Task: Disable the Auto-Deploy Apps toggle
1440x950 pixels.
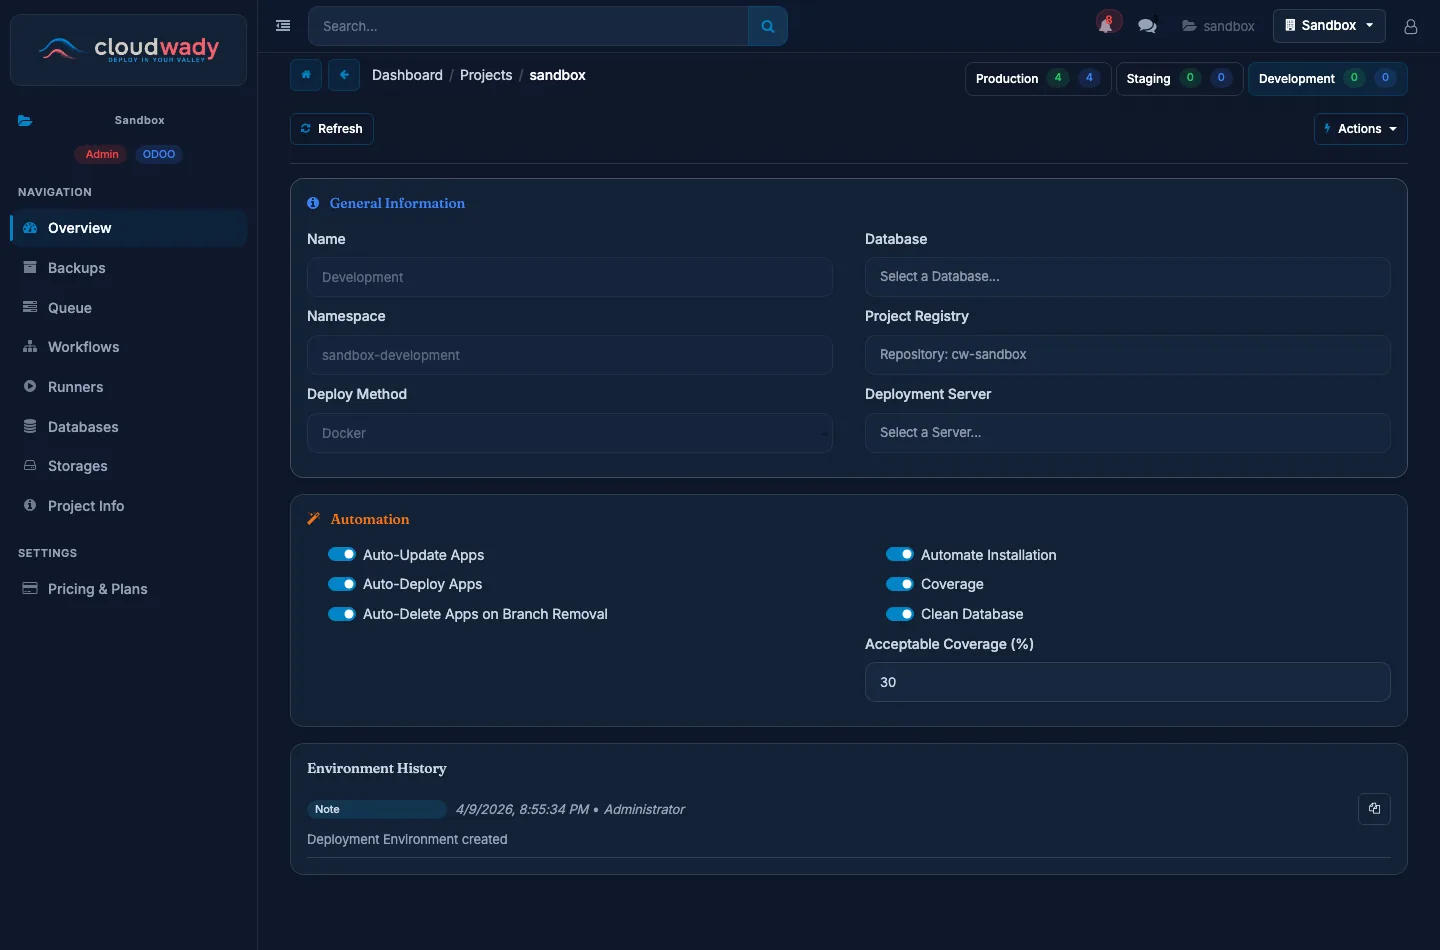Action: 342,584
